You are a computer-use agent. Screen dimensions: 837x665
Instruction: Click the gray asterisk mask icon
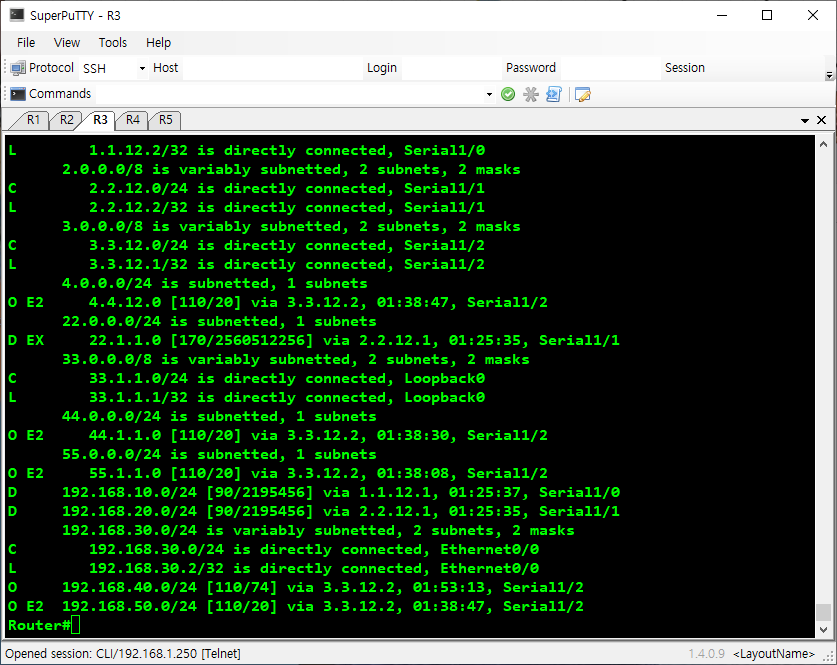[x=531, y=94]
